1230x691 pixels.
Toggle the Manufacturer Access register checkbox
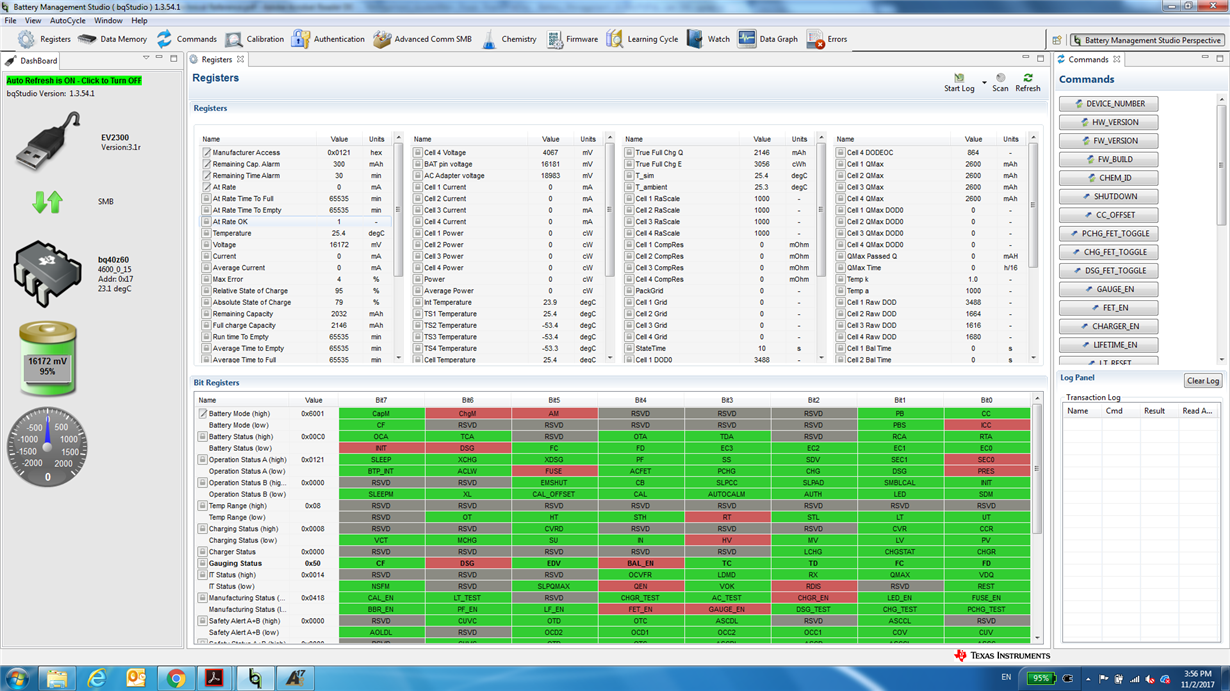206,153
